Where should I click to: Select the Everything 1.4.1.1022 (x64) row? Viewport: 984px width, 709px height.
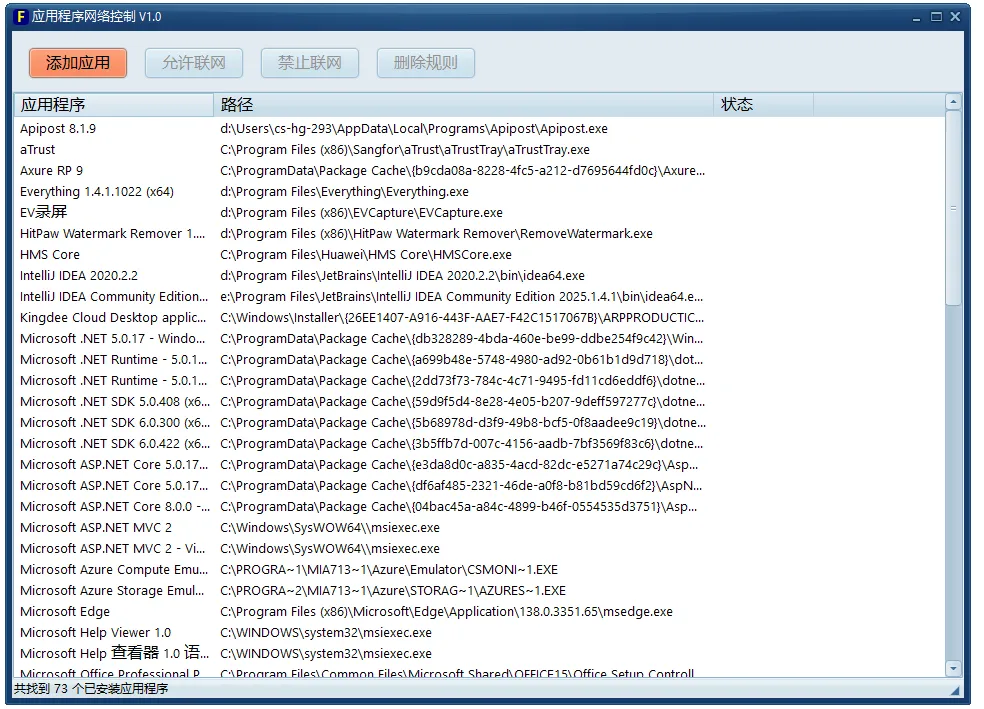tap(479, 192)
